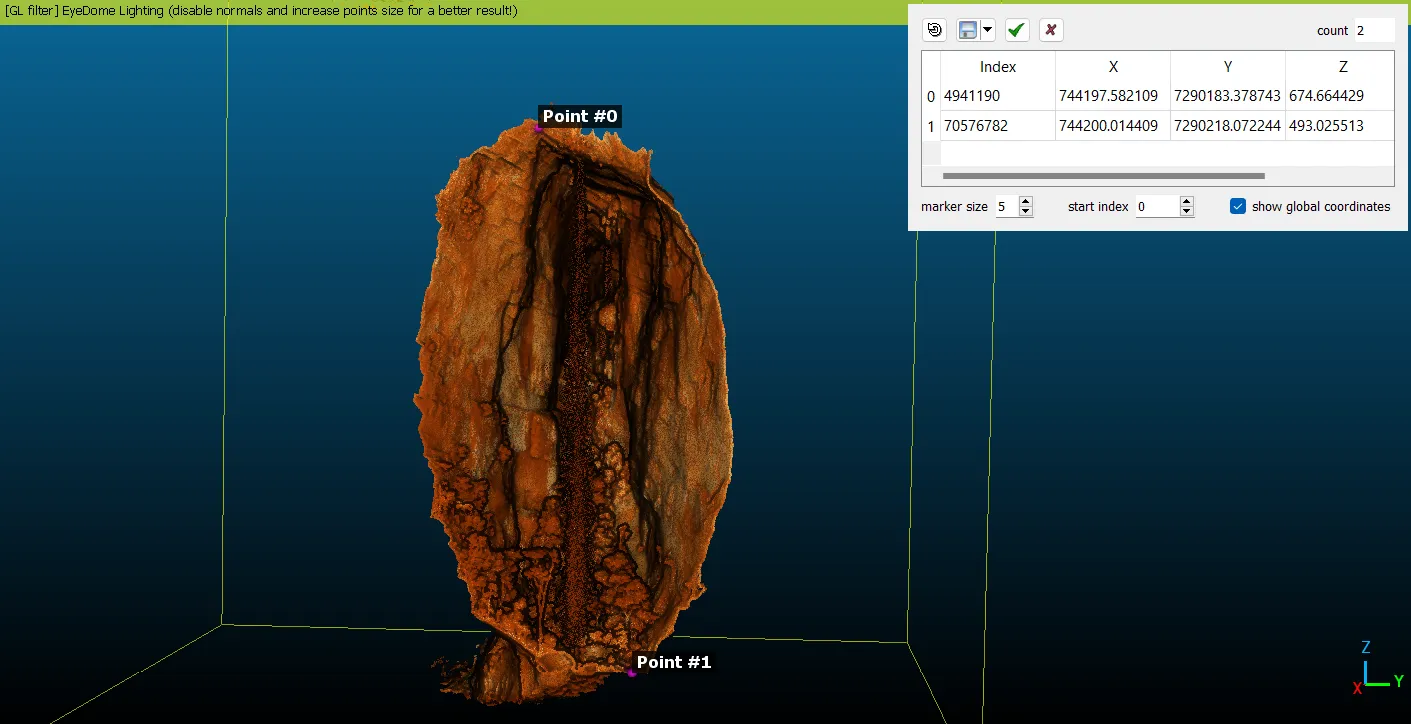Decrease start index with down arrow

point(1186,212)
